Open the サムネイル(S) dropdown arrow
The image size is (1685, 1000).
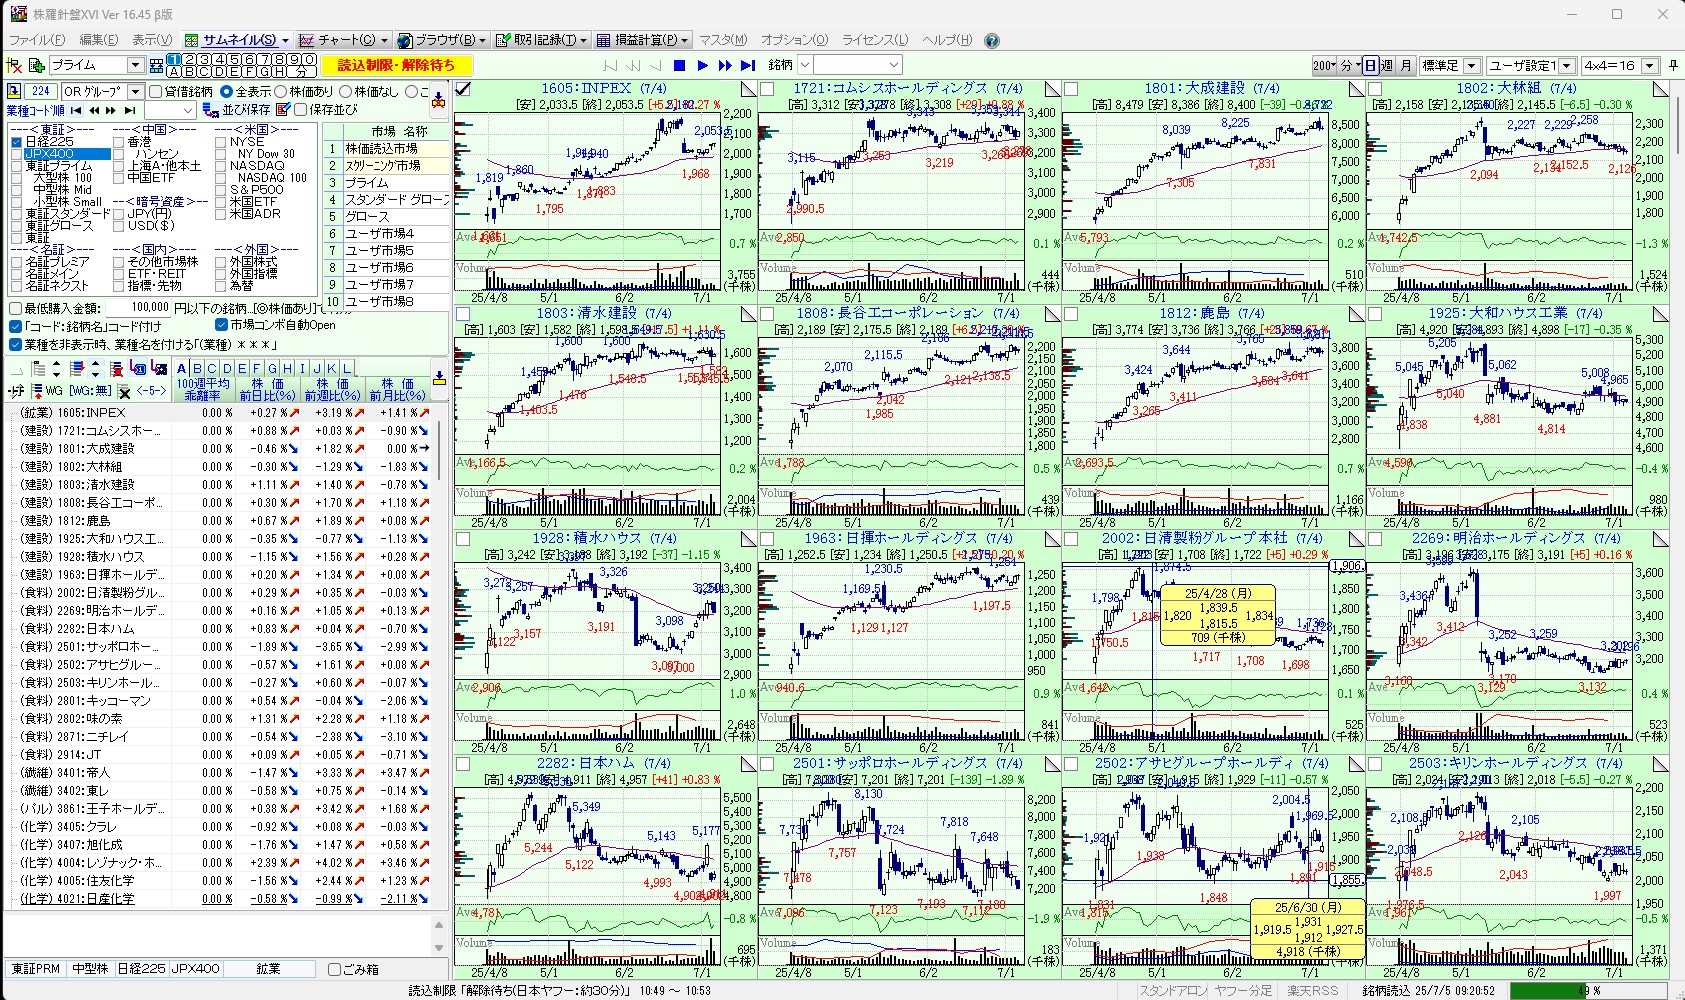coord(285,40)
